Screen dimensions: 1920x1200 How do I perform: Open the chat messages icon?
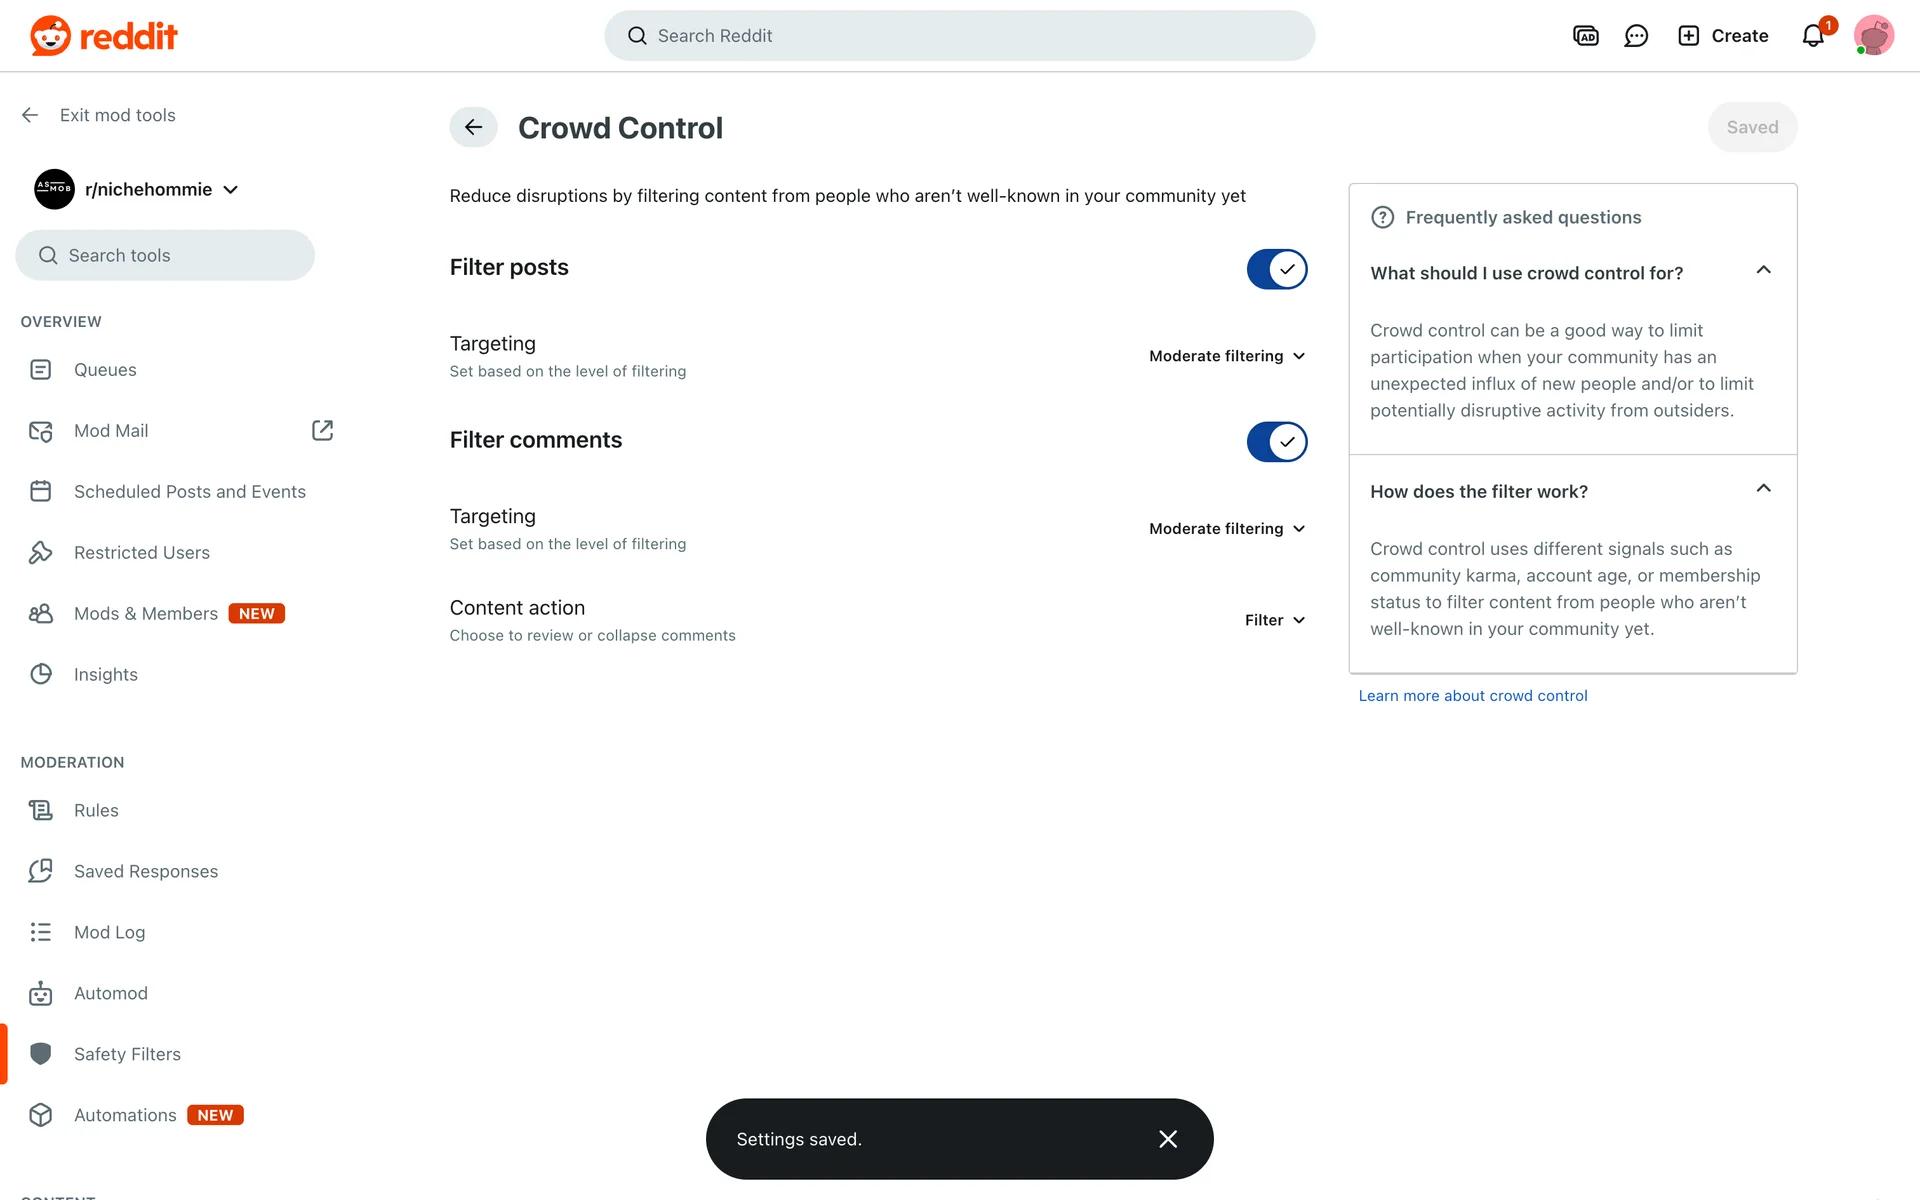point(1636,36)
